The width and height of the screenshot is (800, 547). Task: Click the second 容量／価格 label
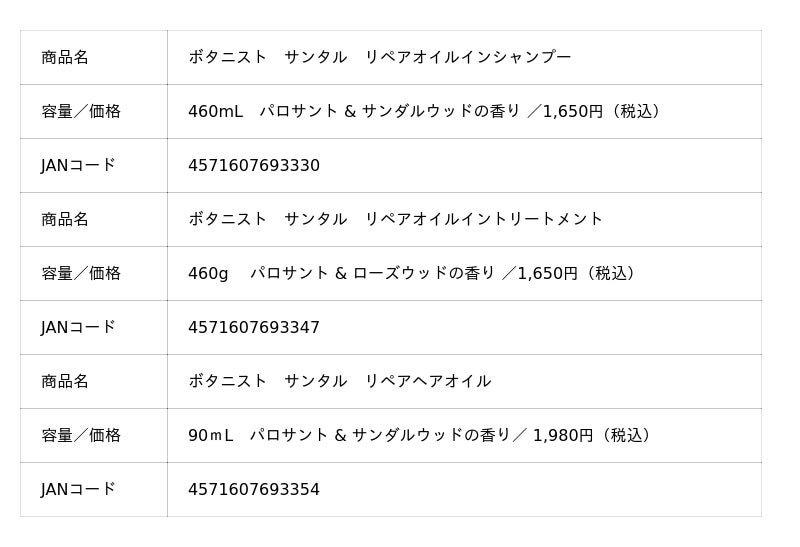tap(81, 274)
